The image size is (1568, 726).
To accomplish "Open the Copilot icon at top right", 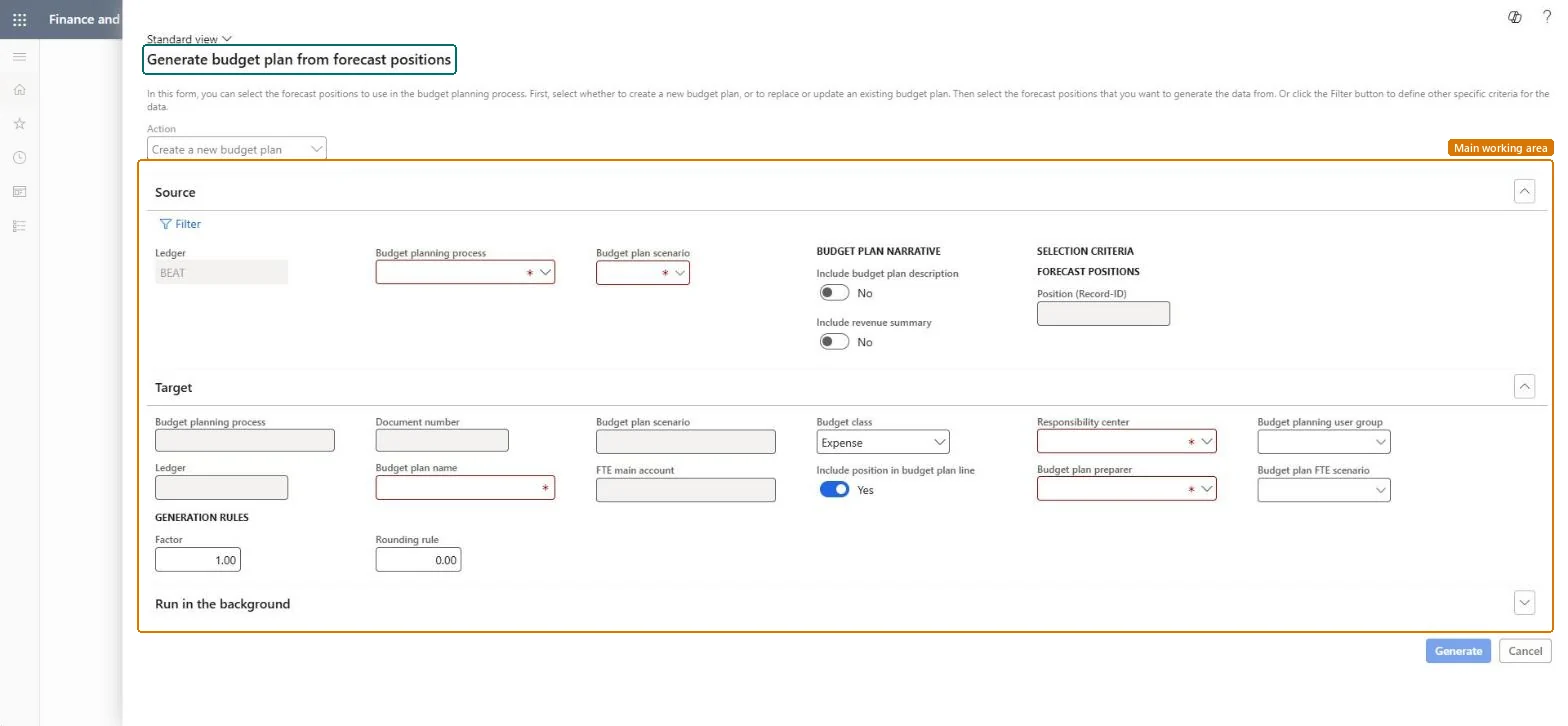I will (1515, 17).
